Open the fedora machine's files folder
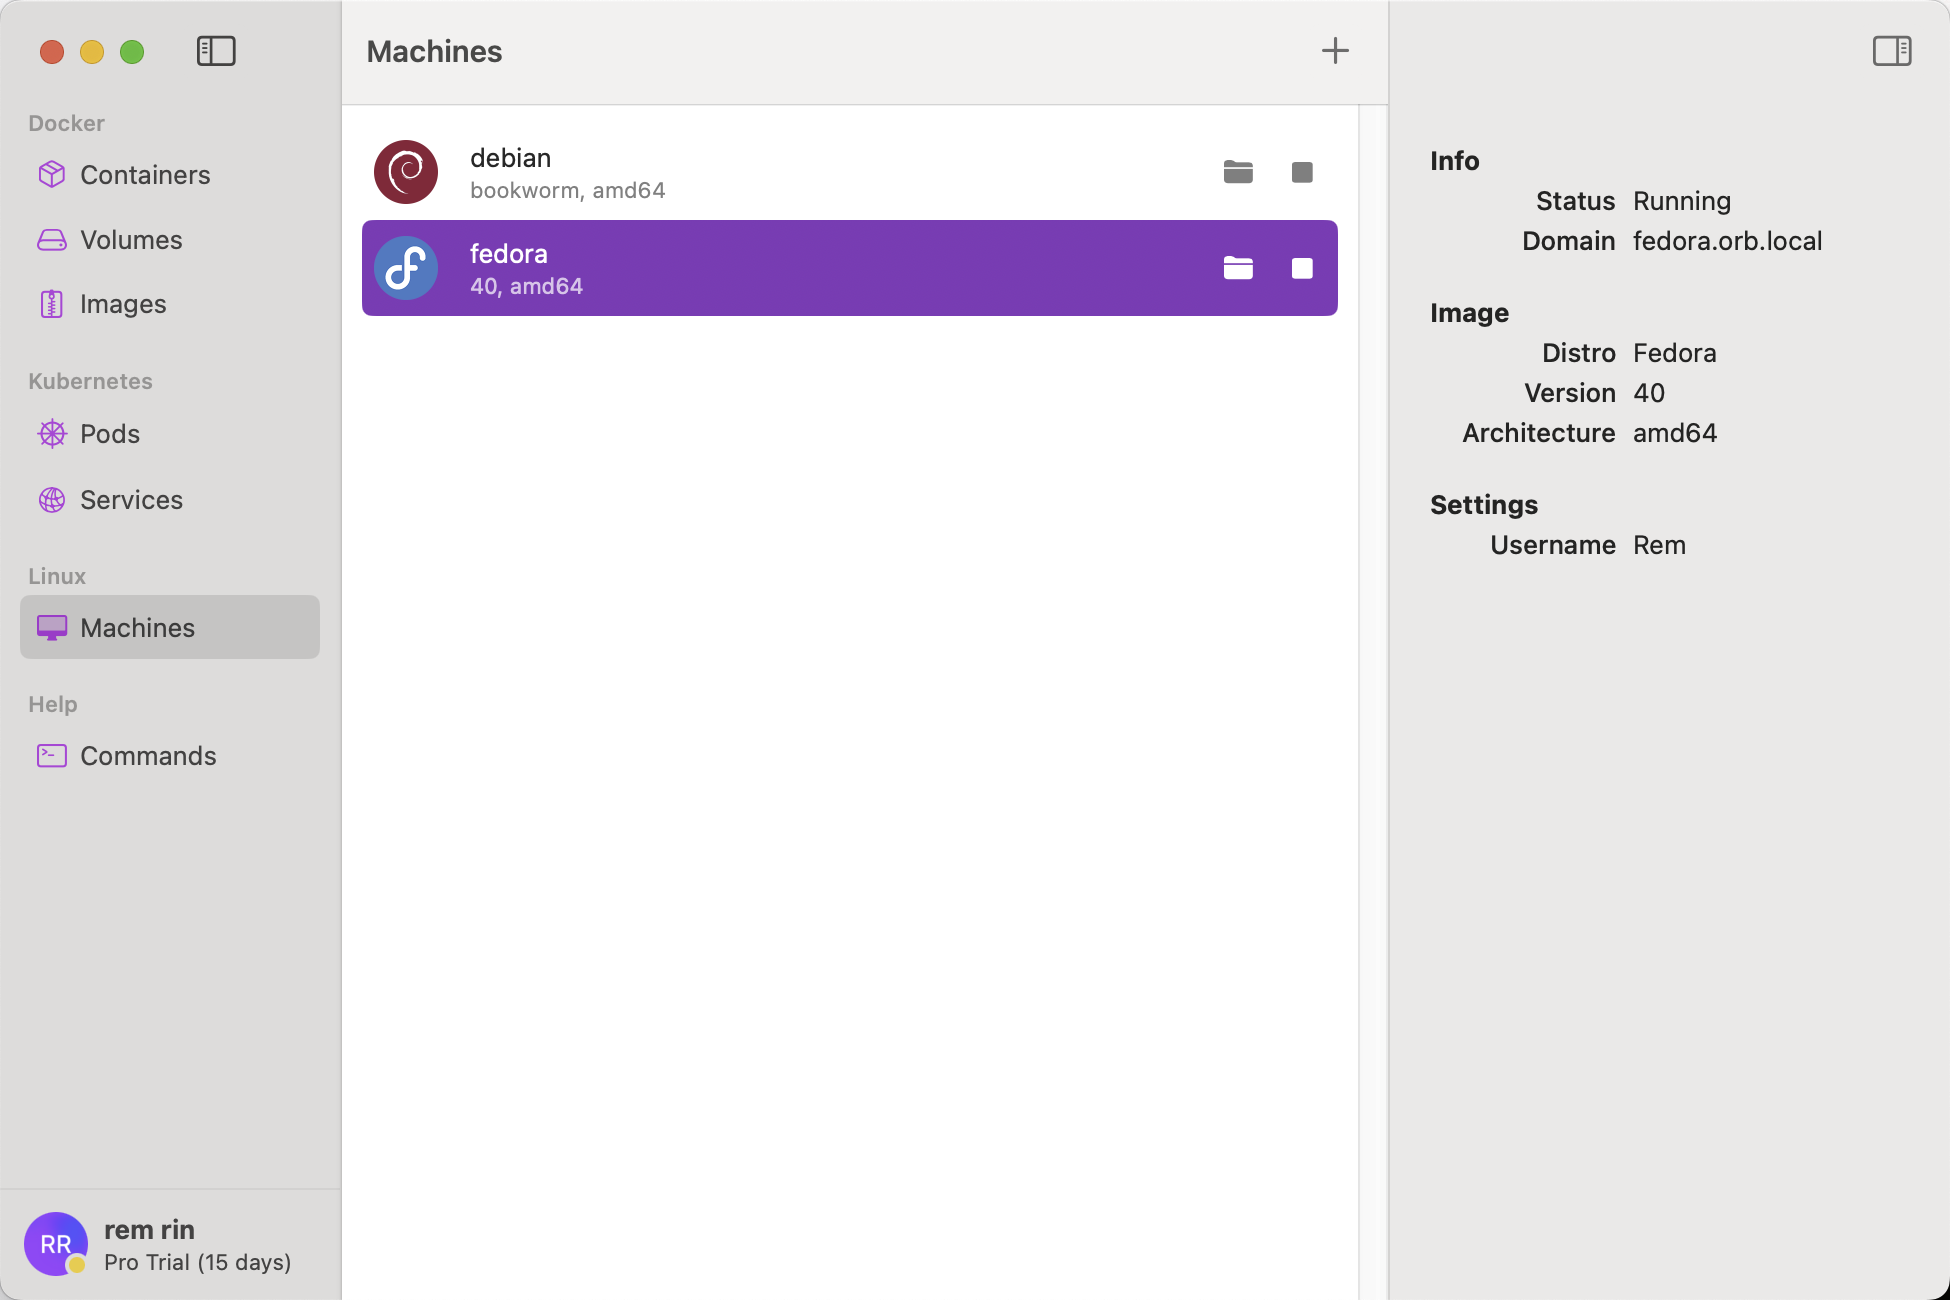The width and height of the screenshot is (1950, 1300). (x=1238, y=268)
